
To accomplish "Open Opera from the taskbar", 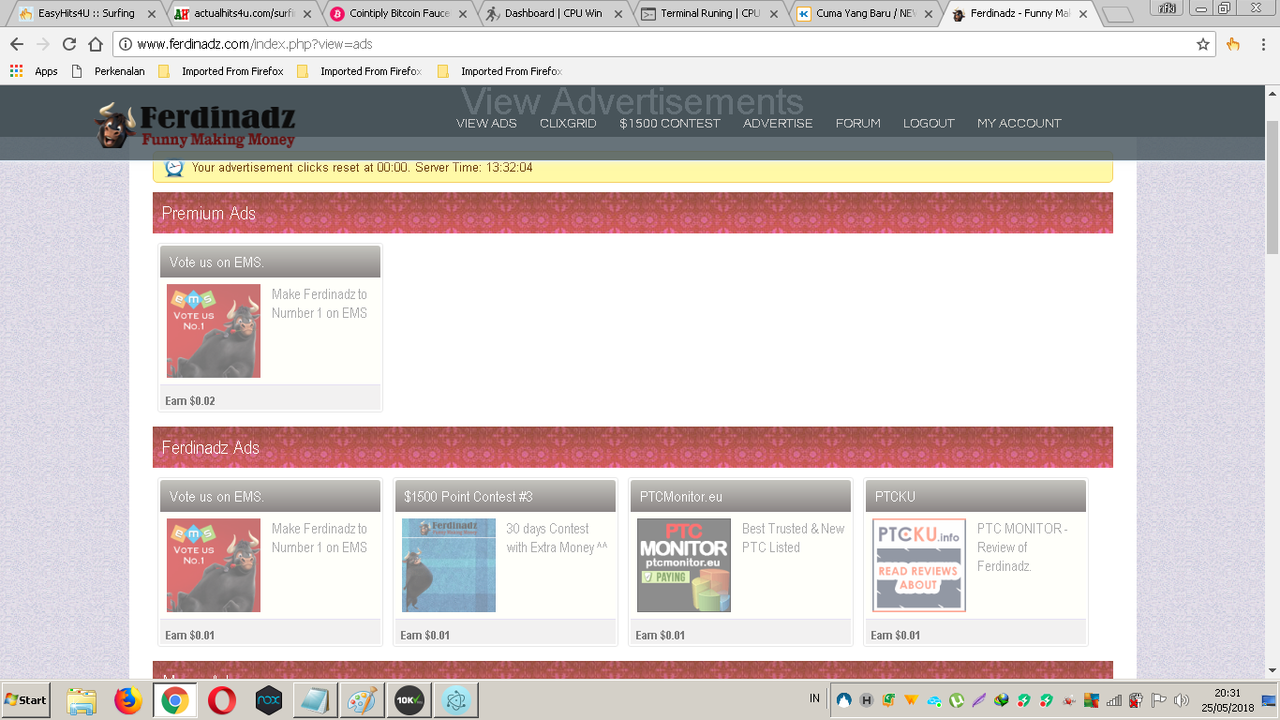I will [221, 700].
